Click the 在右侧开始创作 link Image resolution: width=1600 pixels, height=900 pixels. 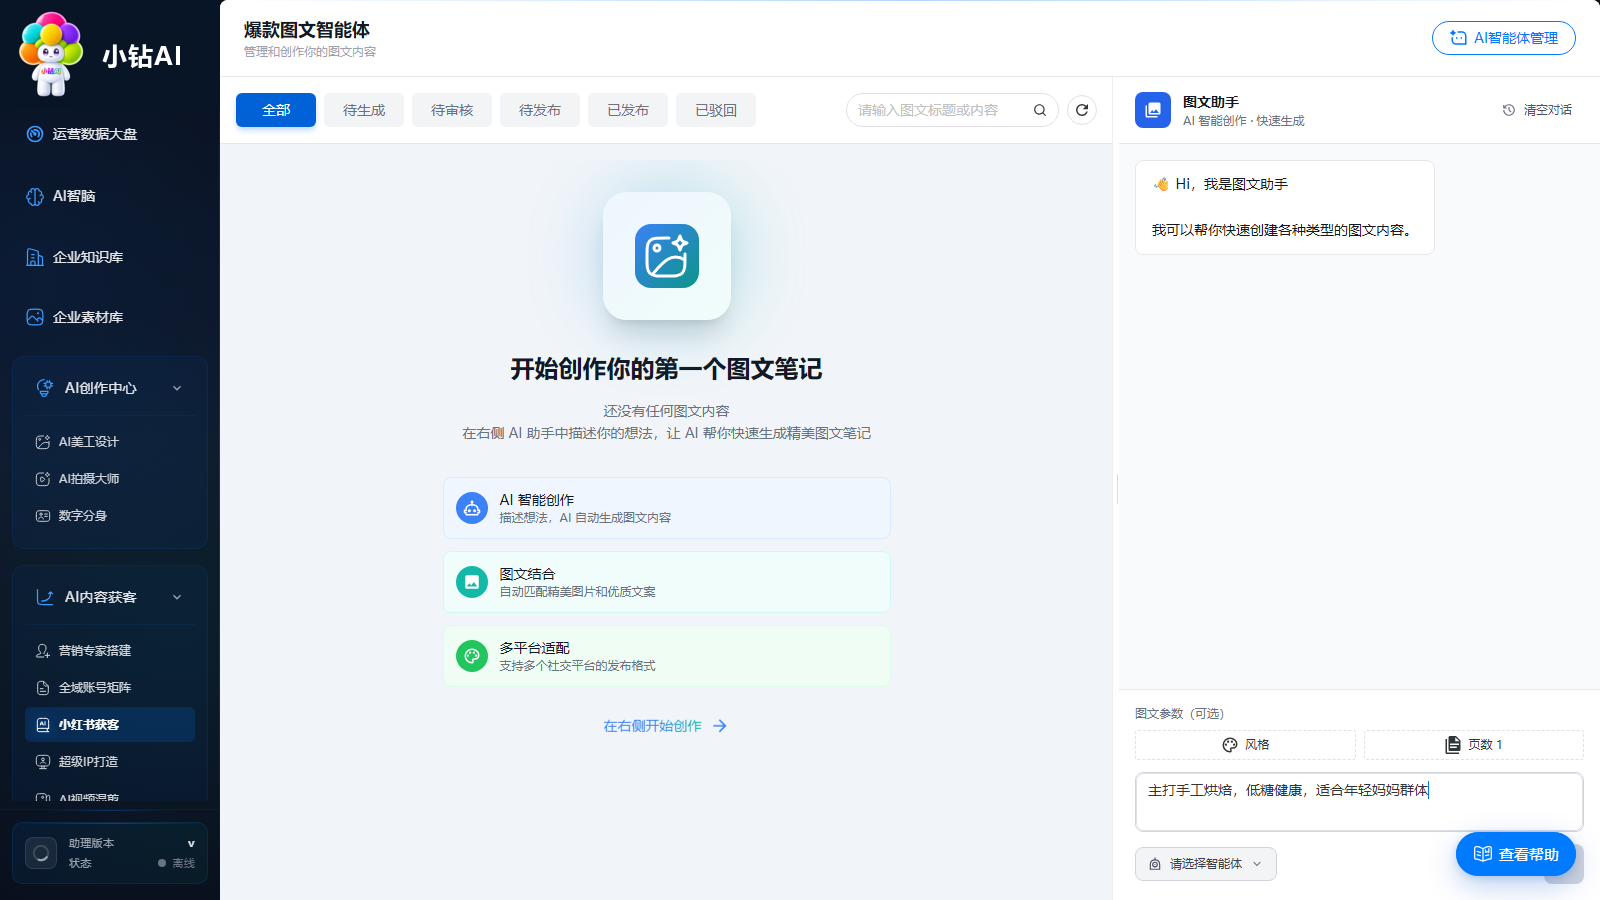(x=665, y=726)
